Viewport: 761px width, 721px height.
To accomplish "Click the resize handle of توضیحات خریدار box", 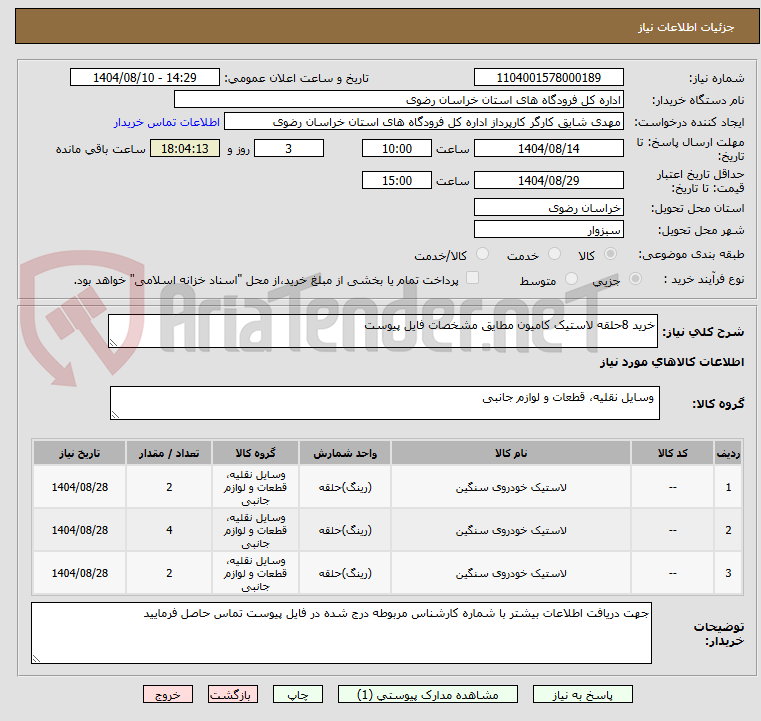I will (36, 659).
